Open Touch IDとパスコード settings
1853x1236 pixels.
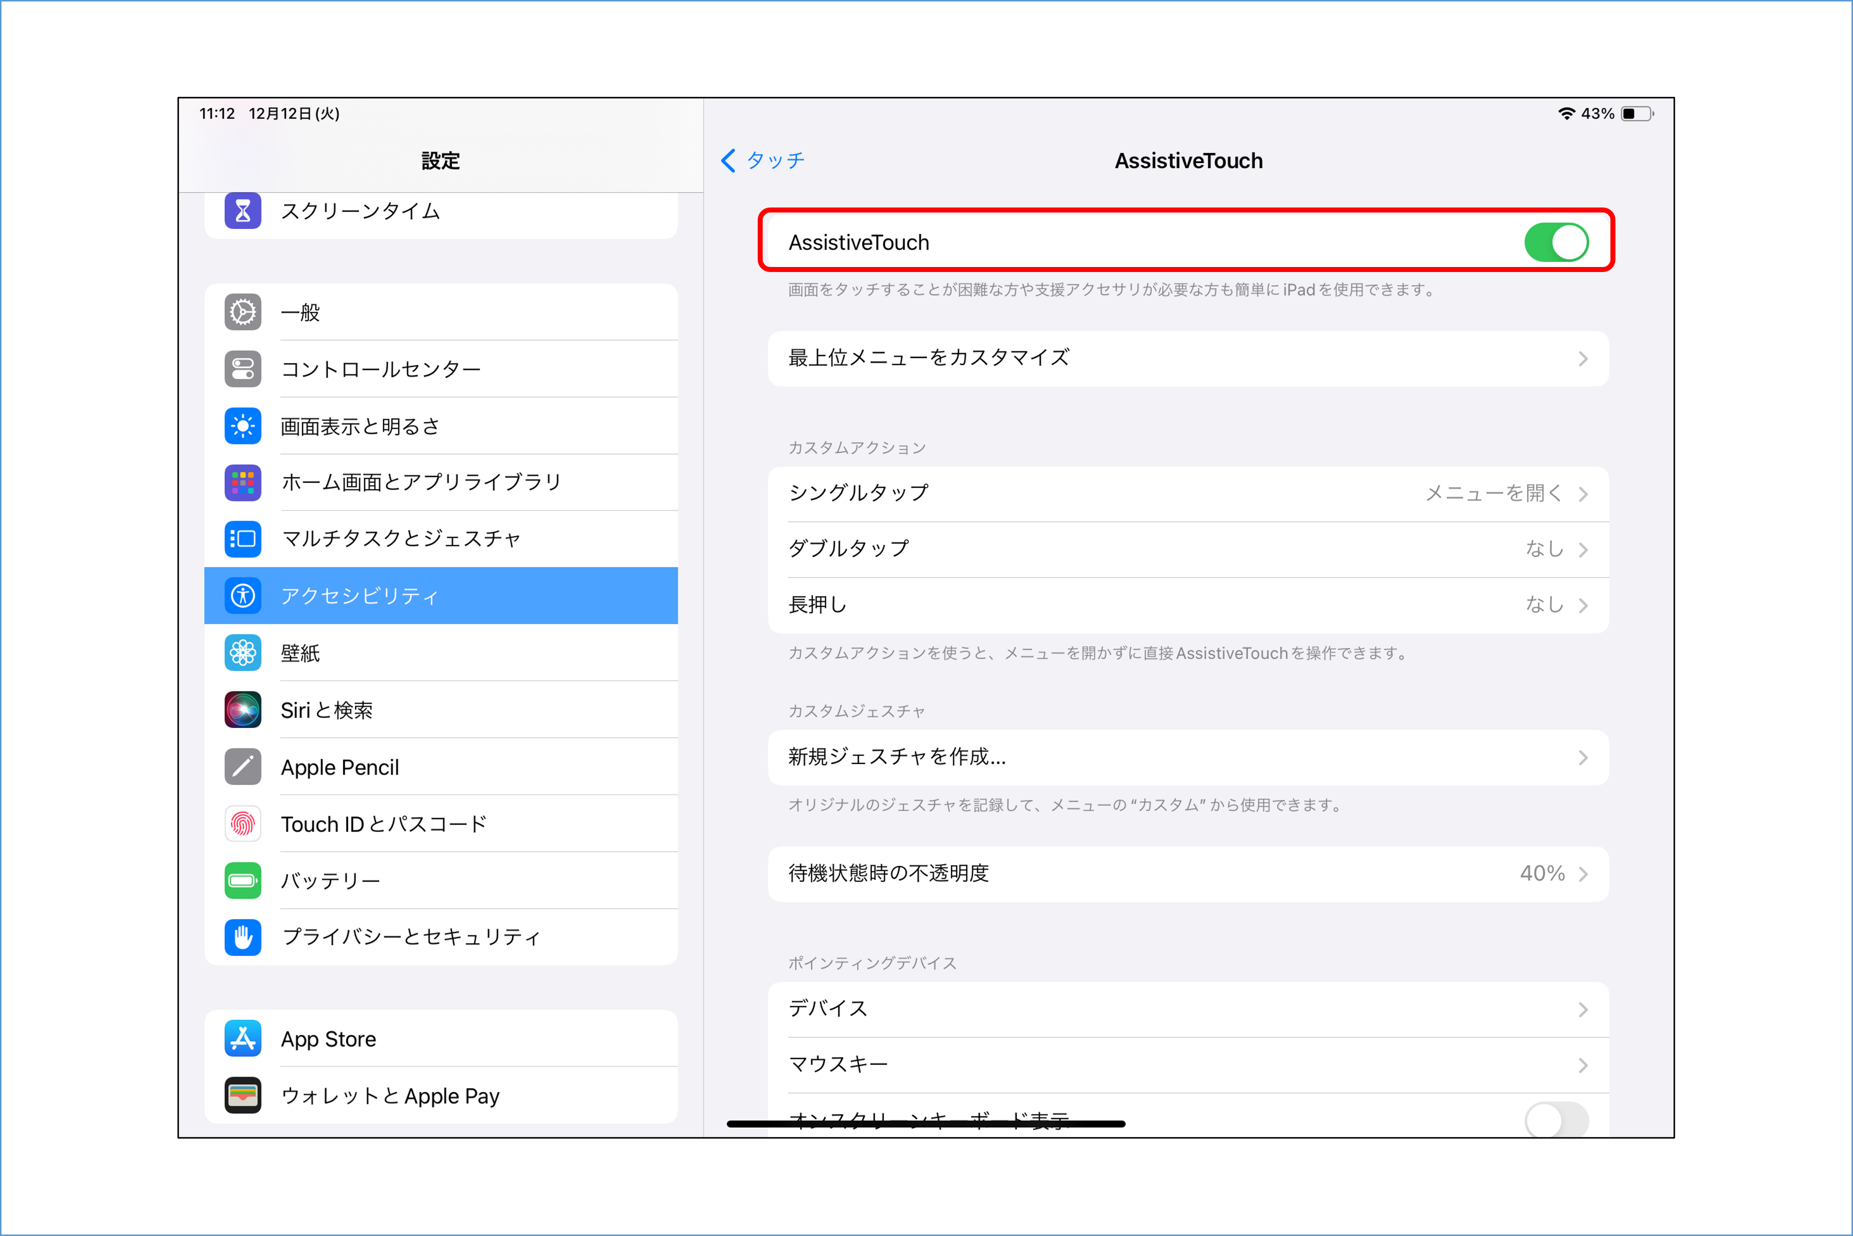[441, 824]
